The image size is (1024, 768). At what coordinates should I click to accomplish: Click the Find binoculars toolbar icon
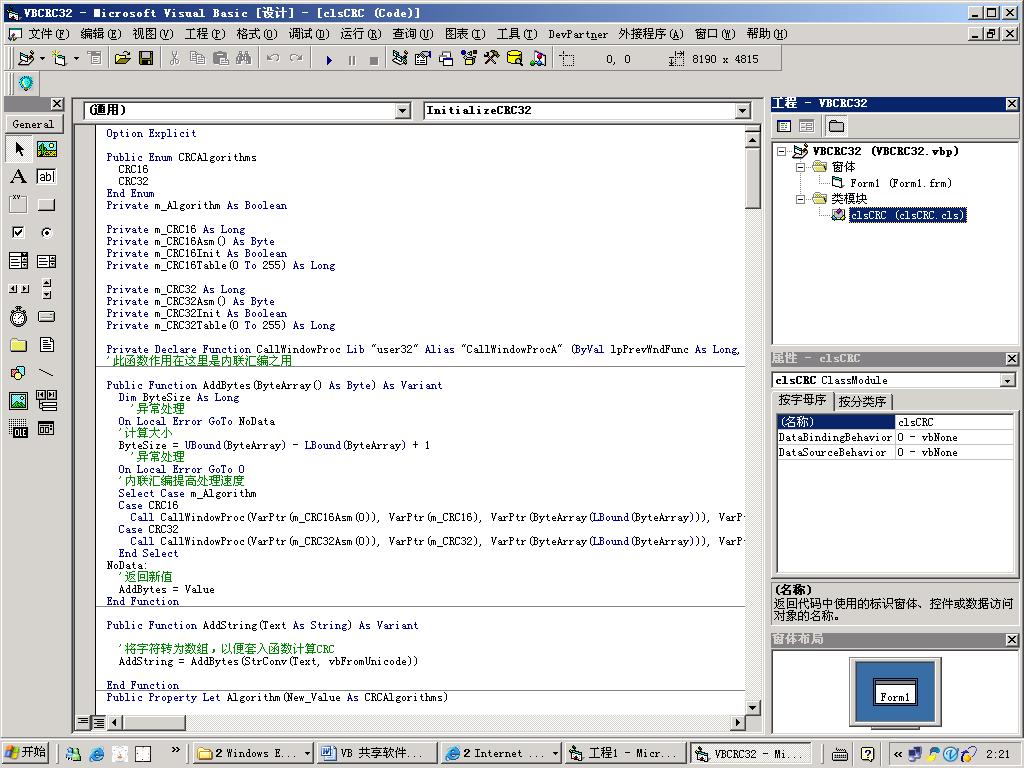point(244,59)
